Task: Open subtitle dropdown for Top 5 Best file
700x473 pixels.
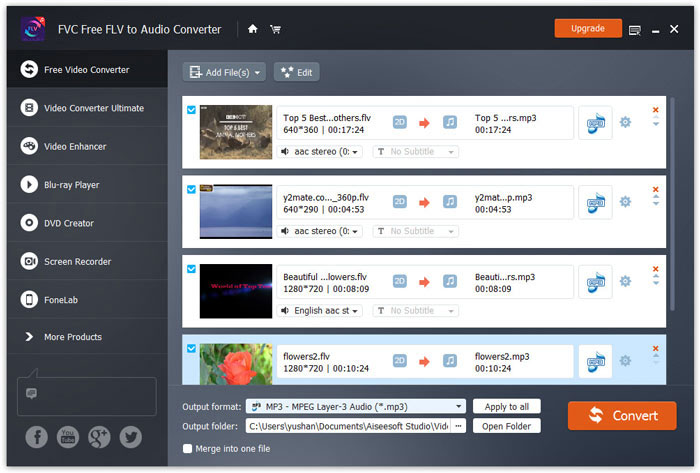Action: coord(416,152)
